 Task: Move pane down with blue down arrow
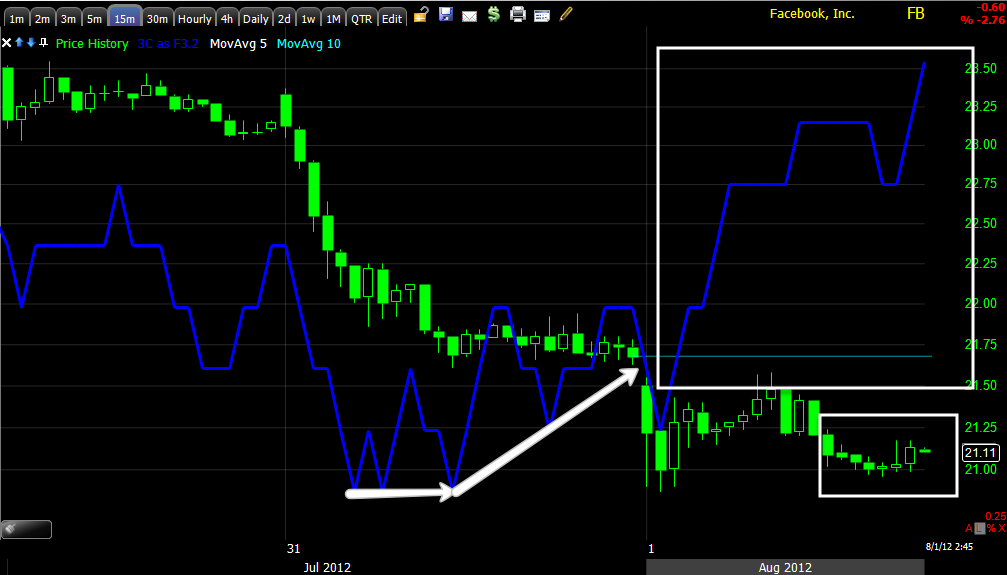30,42
